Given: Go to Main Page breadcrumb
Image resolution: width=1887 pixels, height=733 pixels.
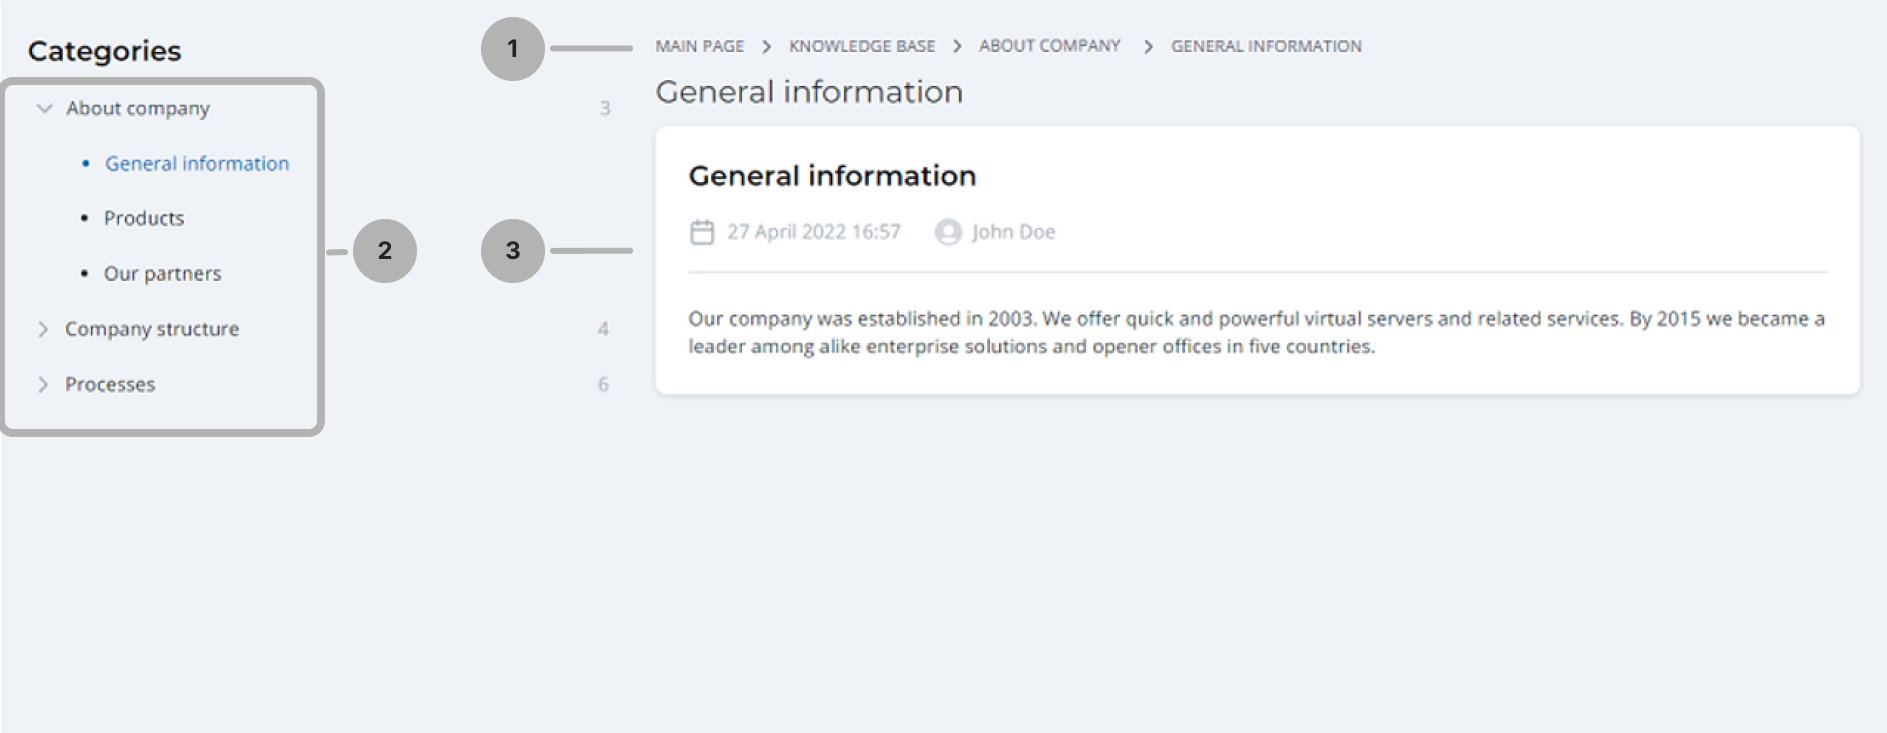Looking at the screenshot, I should click(699, 46).
